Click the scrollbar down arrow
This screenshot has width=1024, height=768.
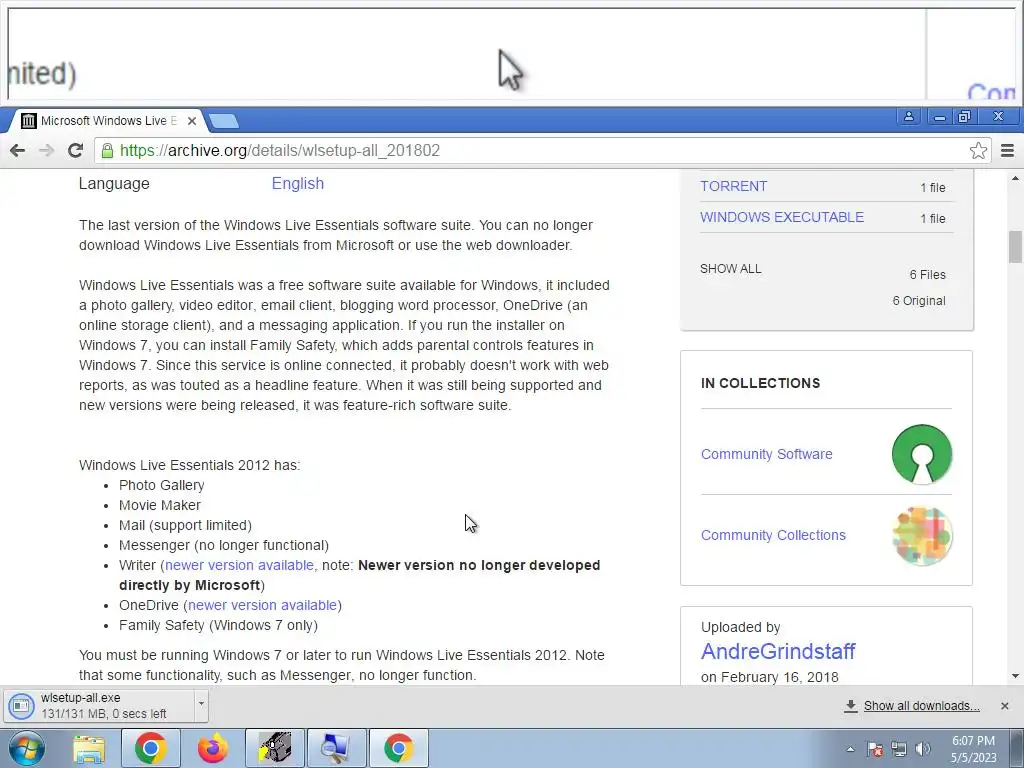tap(1015, 677)
